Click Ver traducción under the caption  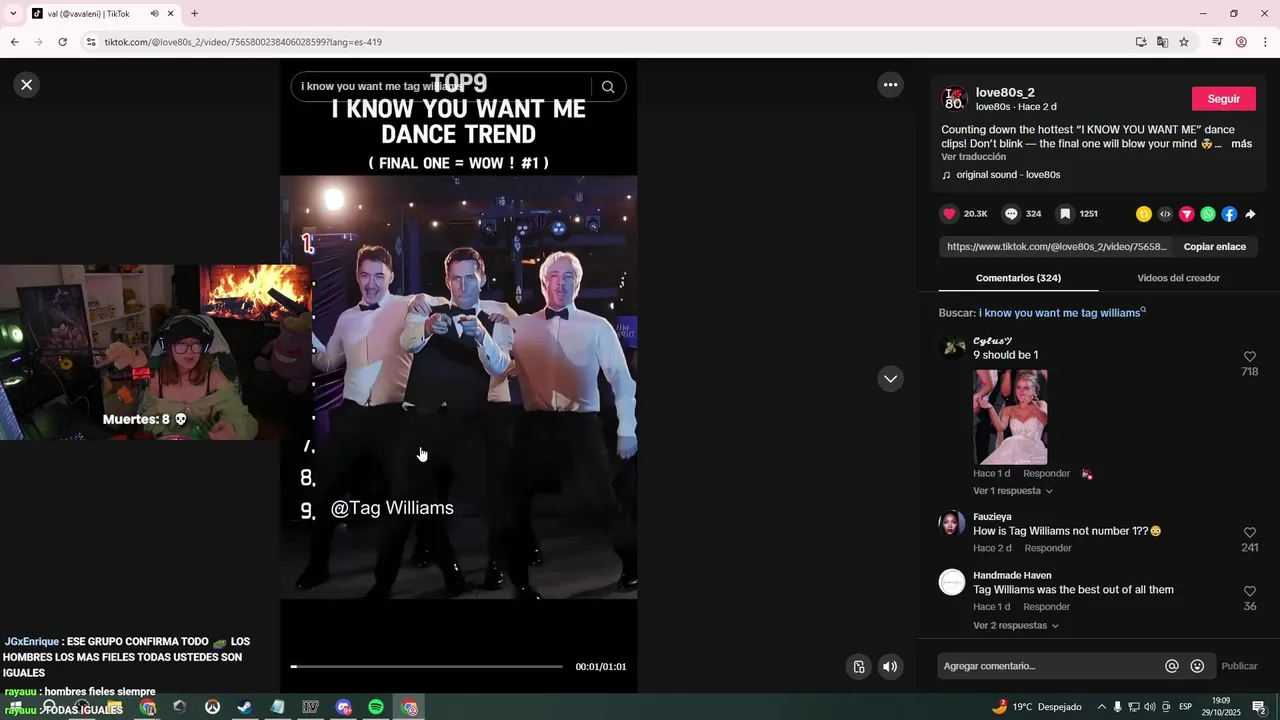tap(973, 157)
